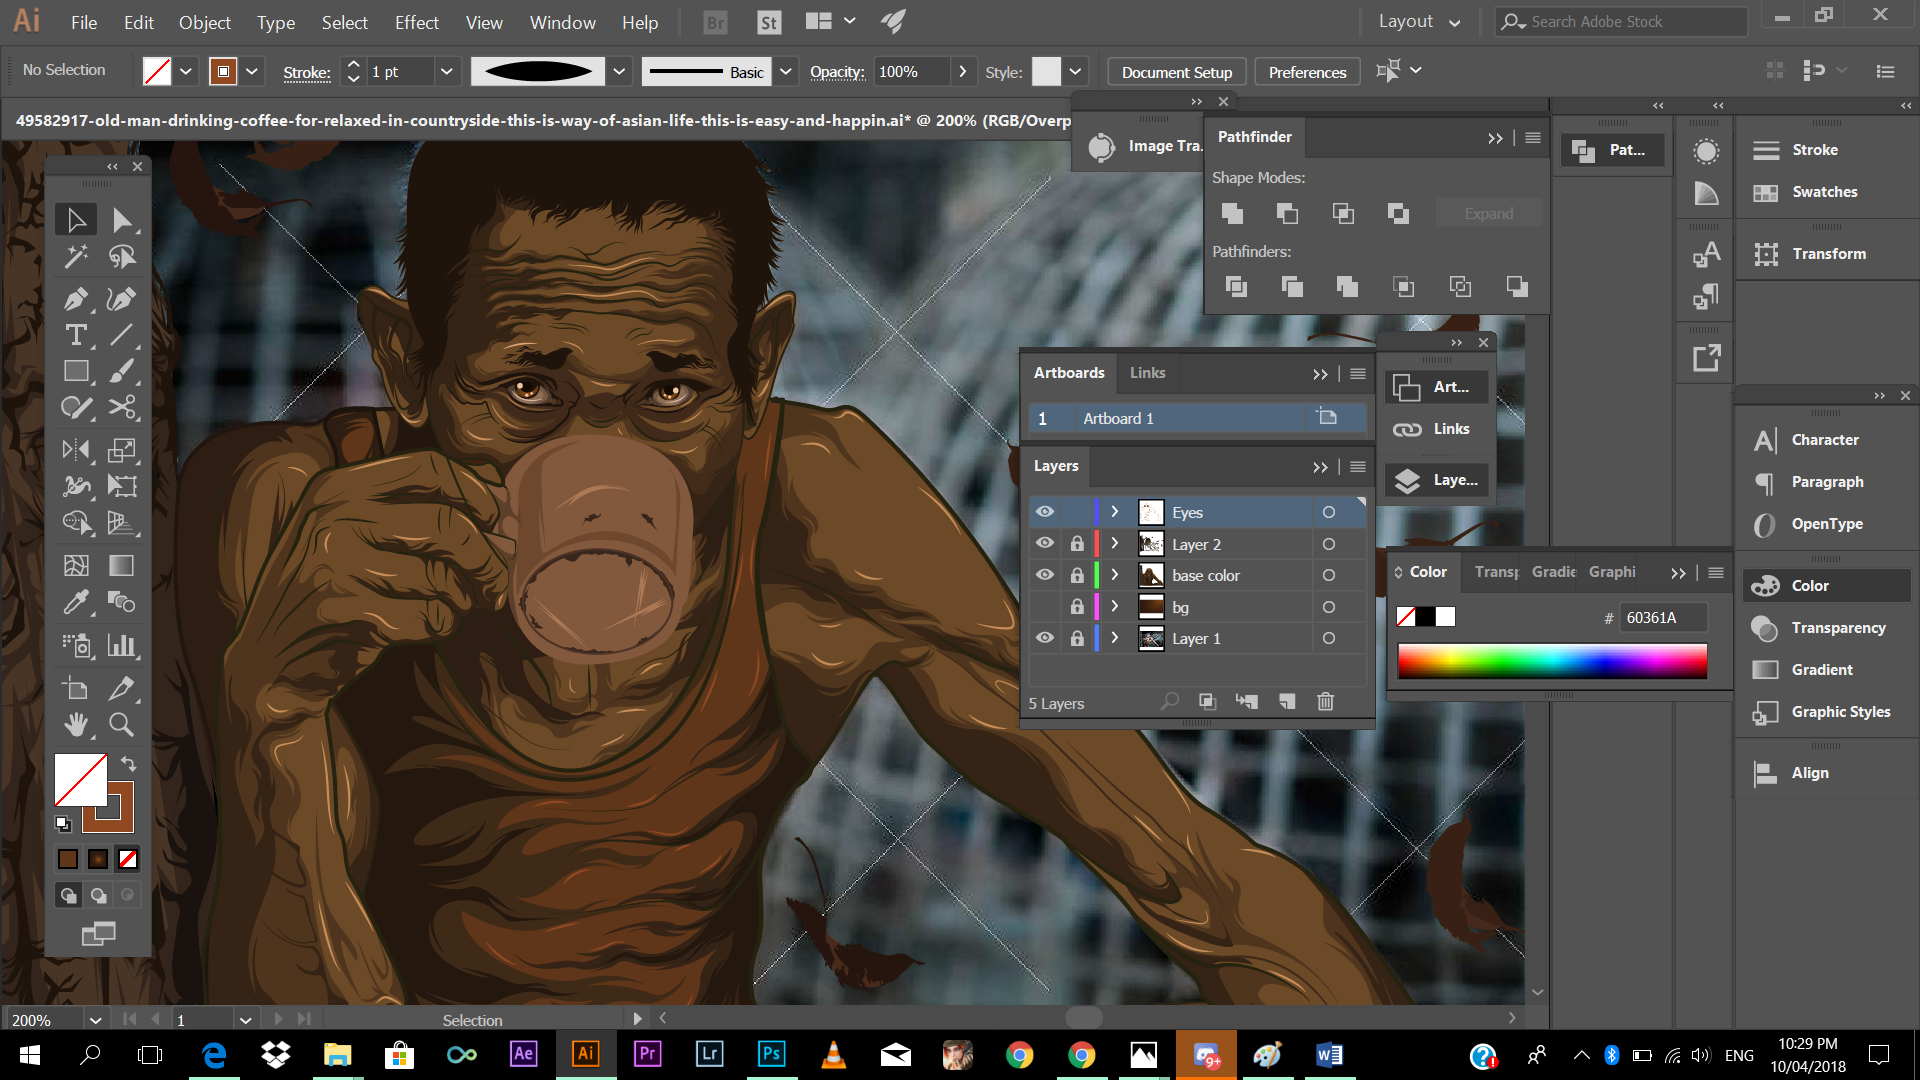
Task: Select the Type tool
Action: pos(76,335)
